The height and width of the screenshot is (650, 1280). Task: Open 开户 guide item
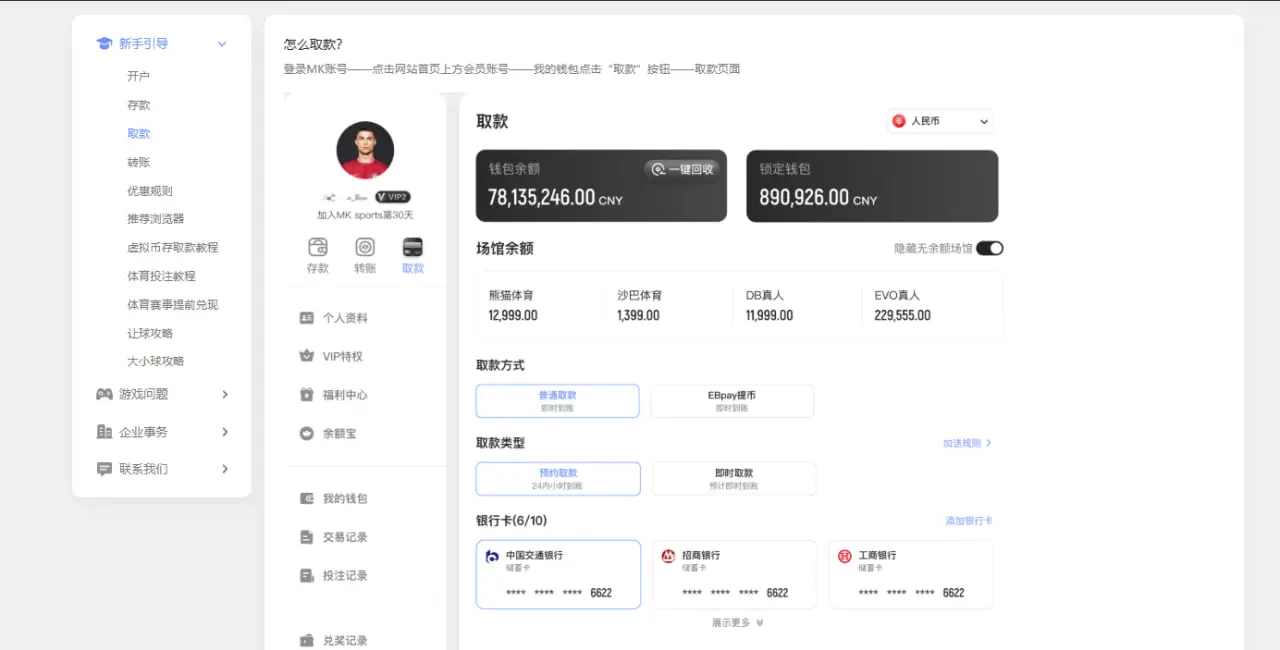(139, 76)
